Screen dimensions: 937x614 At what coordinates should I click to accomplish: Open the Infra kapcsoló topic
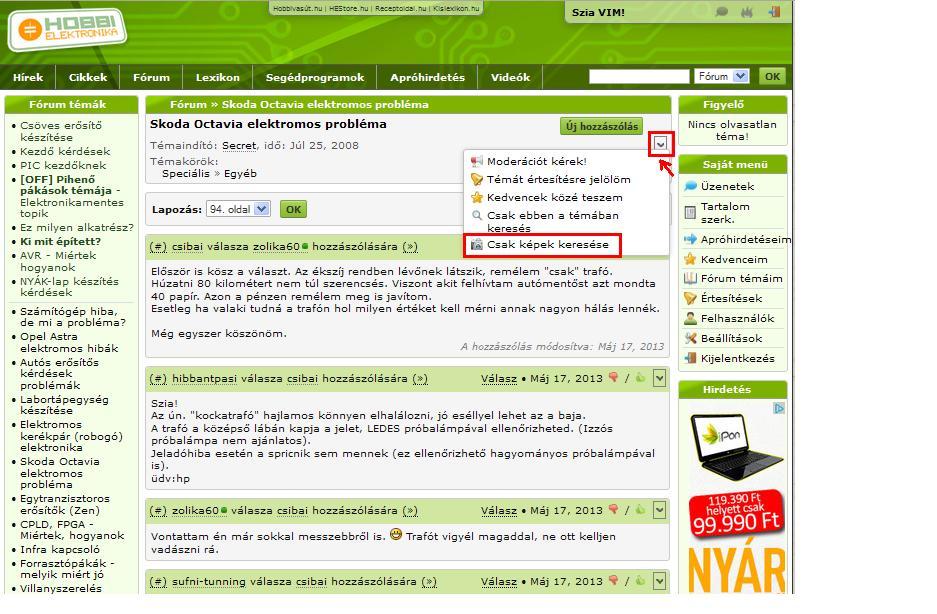[x=60, y=549]
